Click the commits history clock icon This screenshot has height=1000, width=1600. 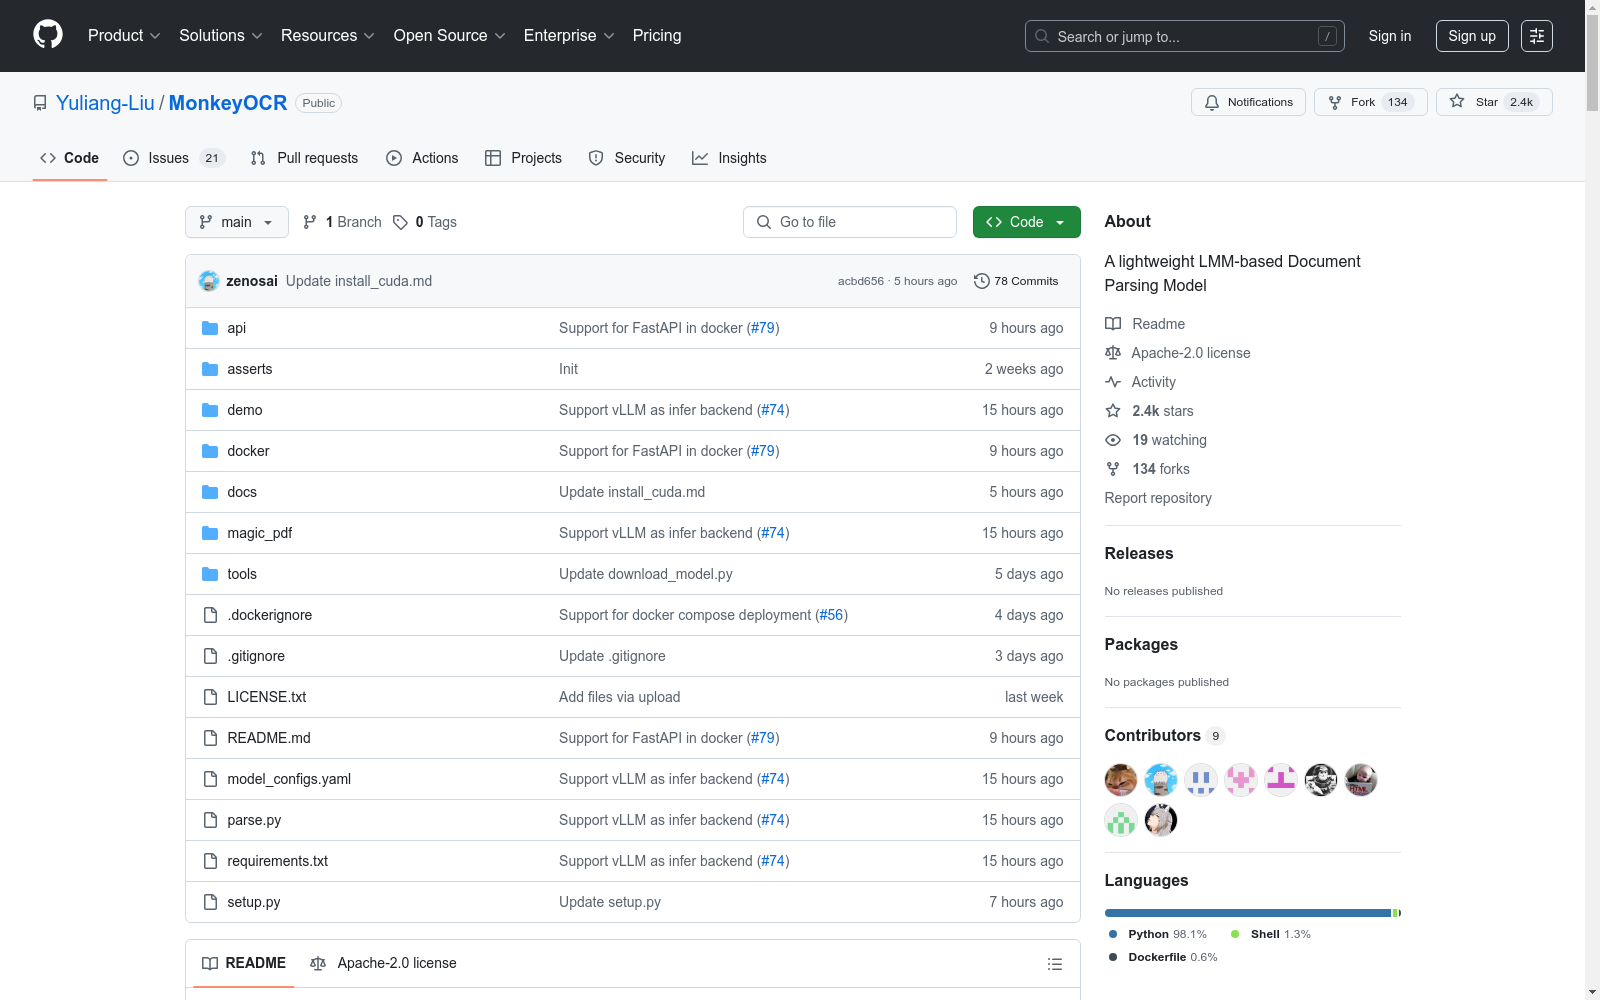click(x=982, y=281)
